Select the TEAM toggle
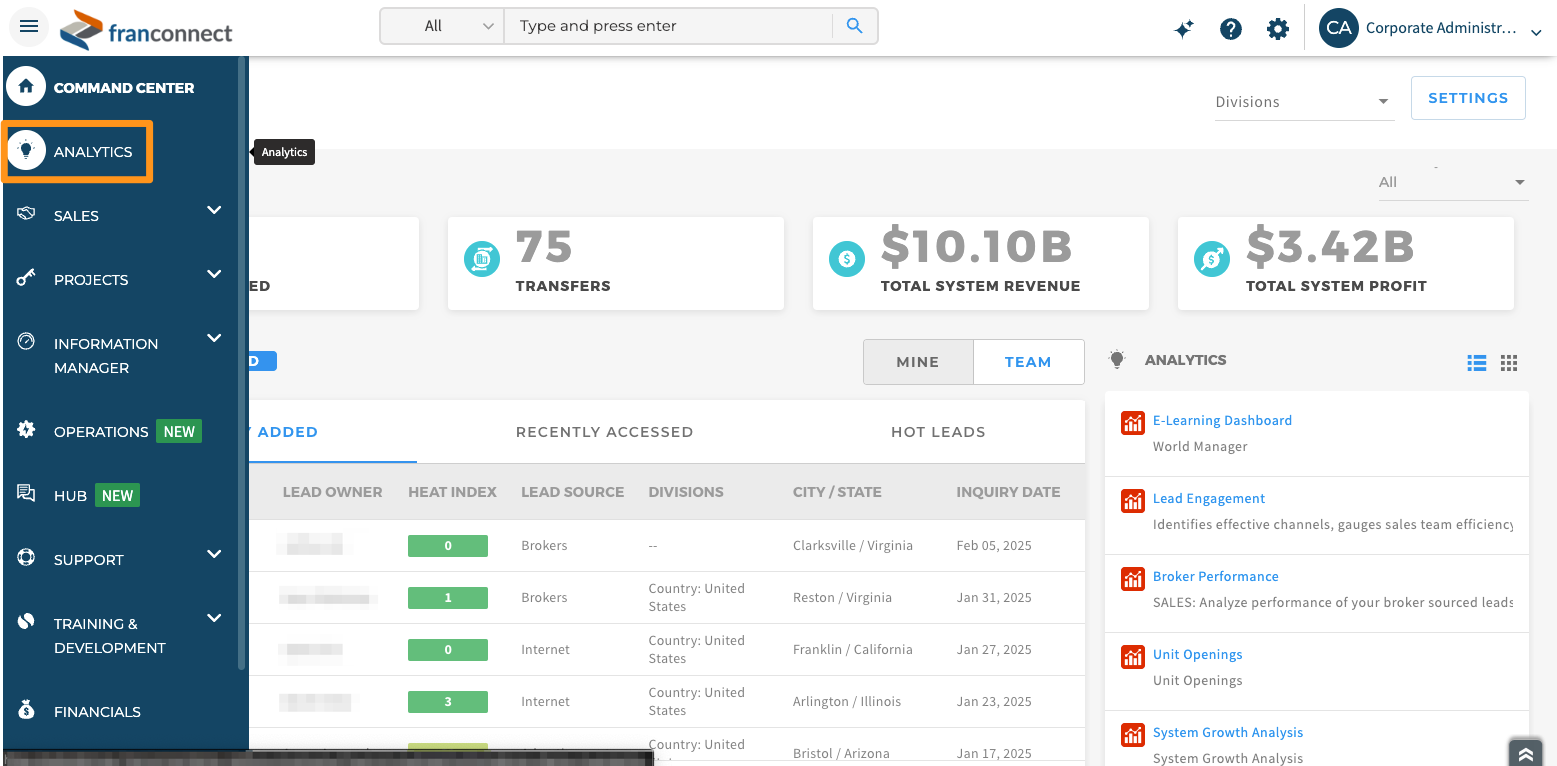This screenshot has height=766, width=1557. [1028, 362]
